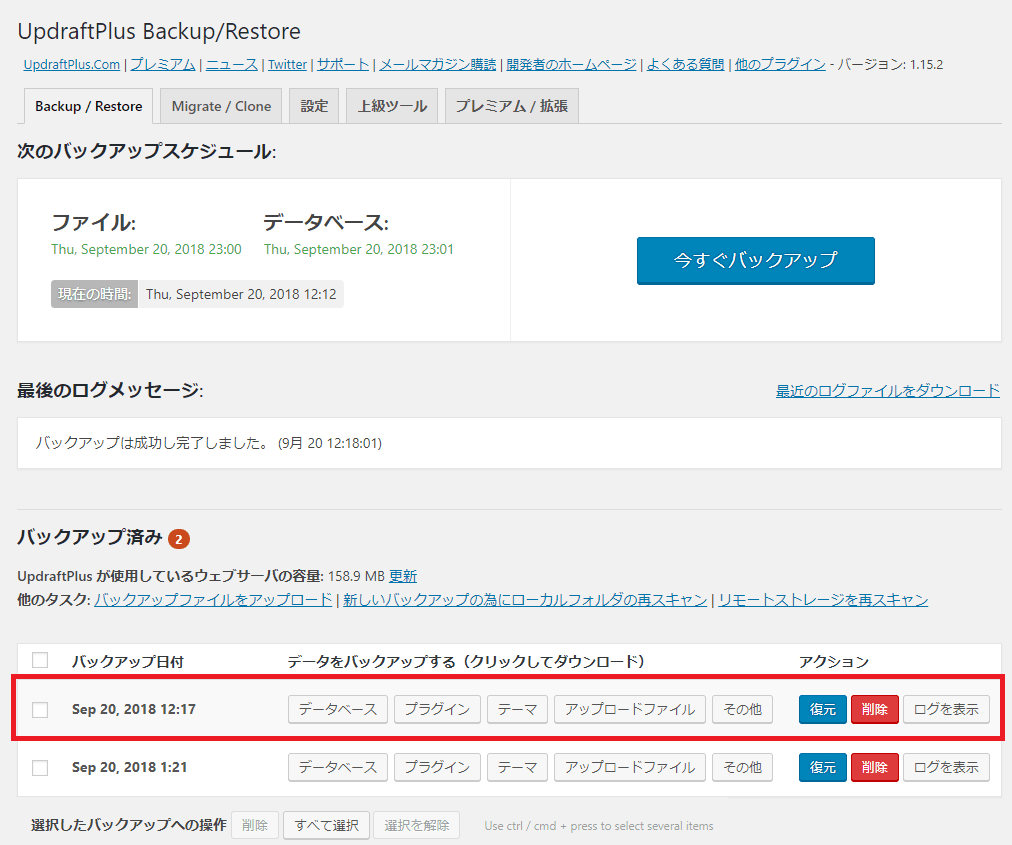Download the アップロードファイル of the 1:21 backup
1012x845 pixels.
point(629,767)
